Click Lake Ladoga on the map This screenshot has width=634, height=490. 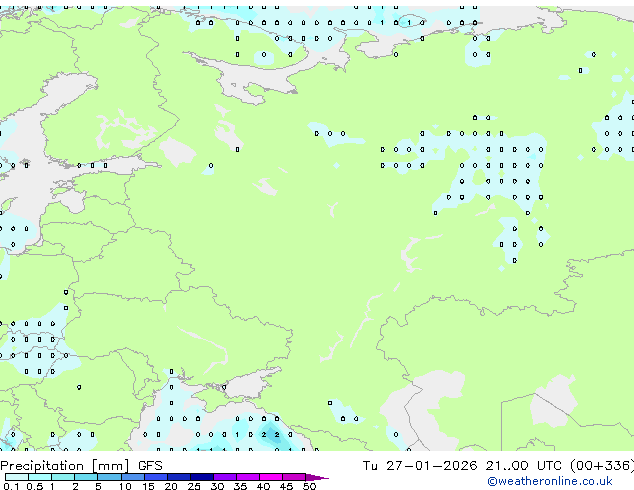coord(178,151)
